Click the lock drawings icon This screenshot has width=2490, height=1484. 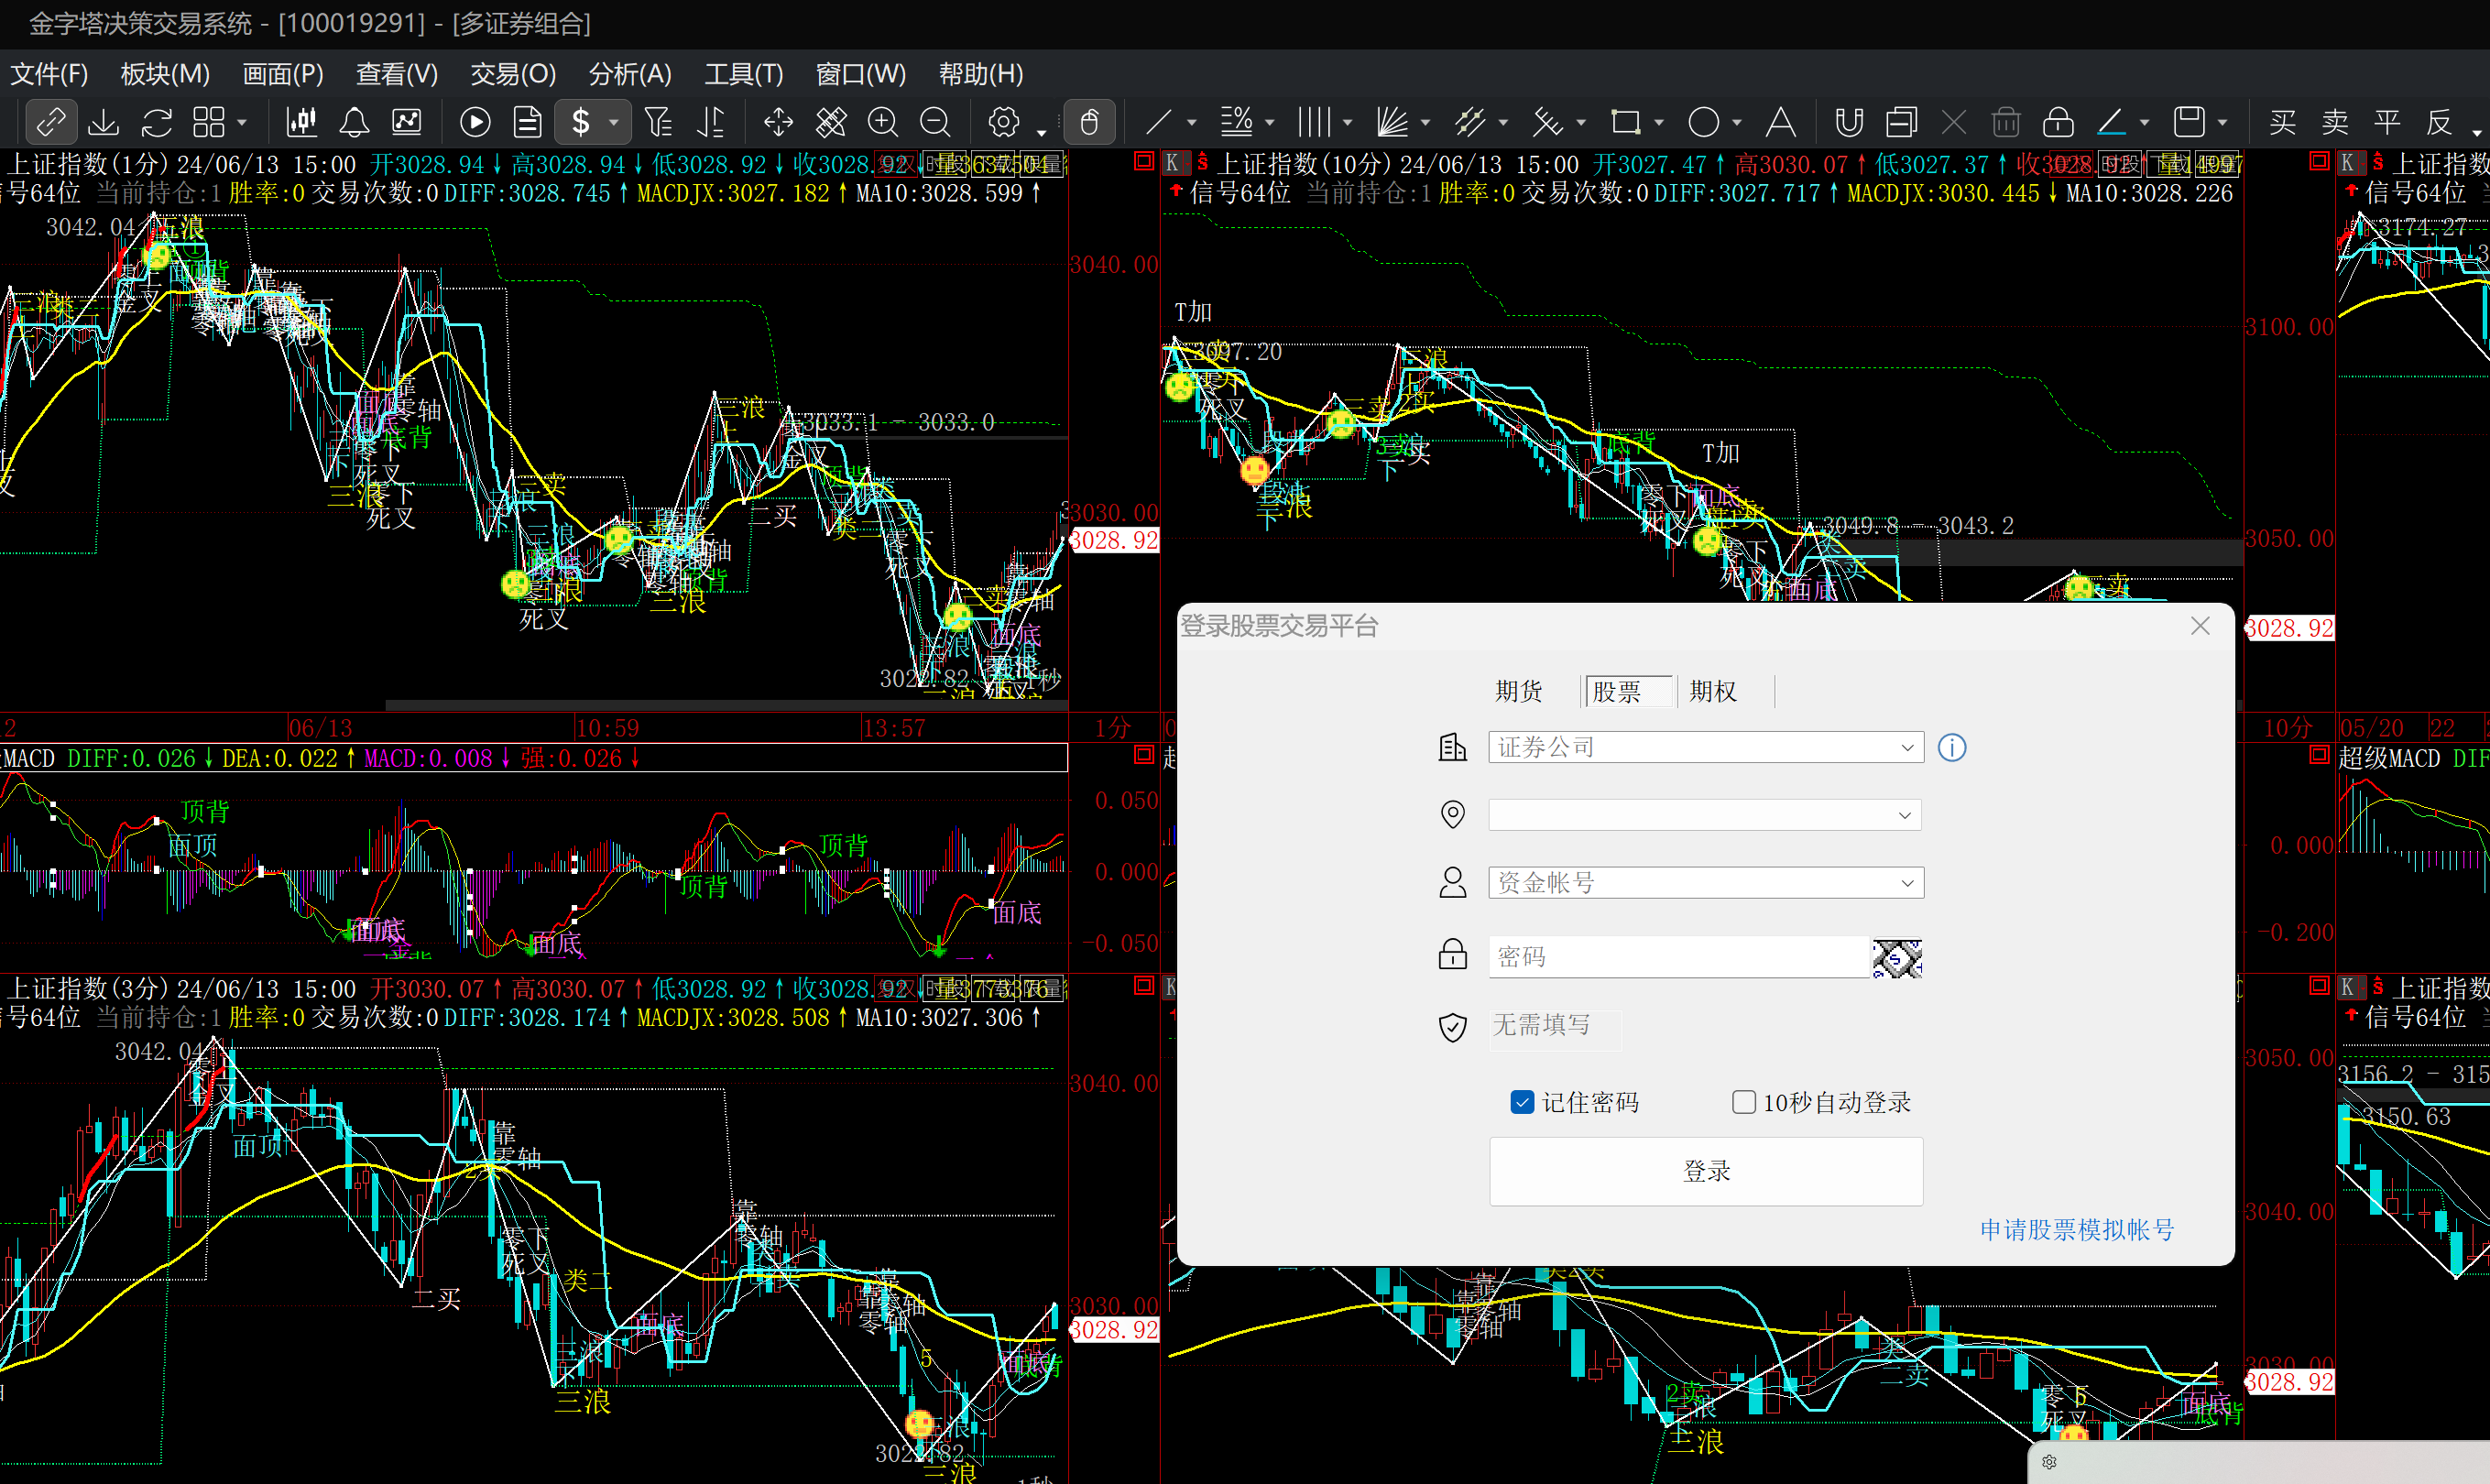[x=2058, y=122]
